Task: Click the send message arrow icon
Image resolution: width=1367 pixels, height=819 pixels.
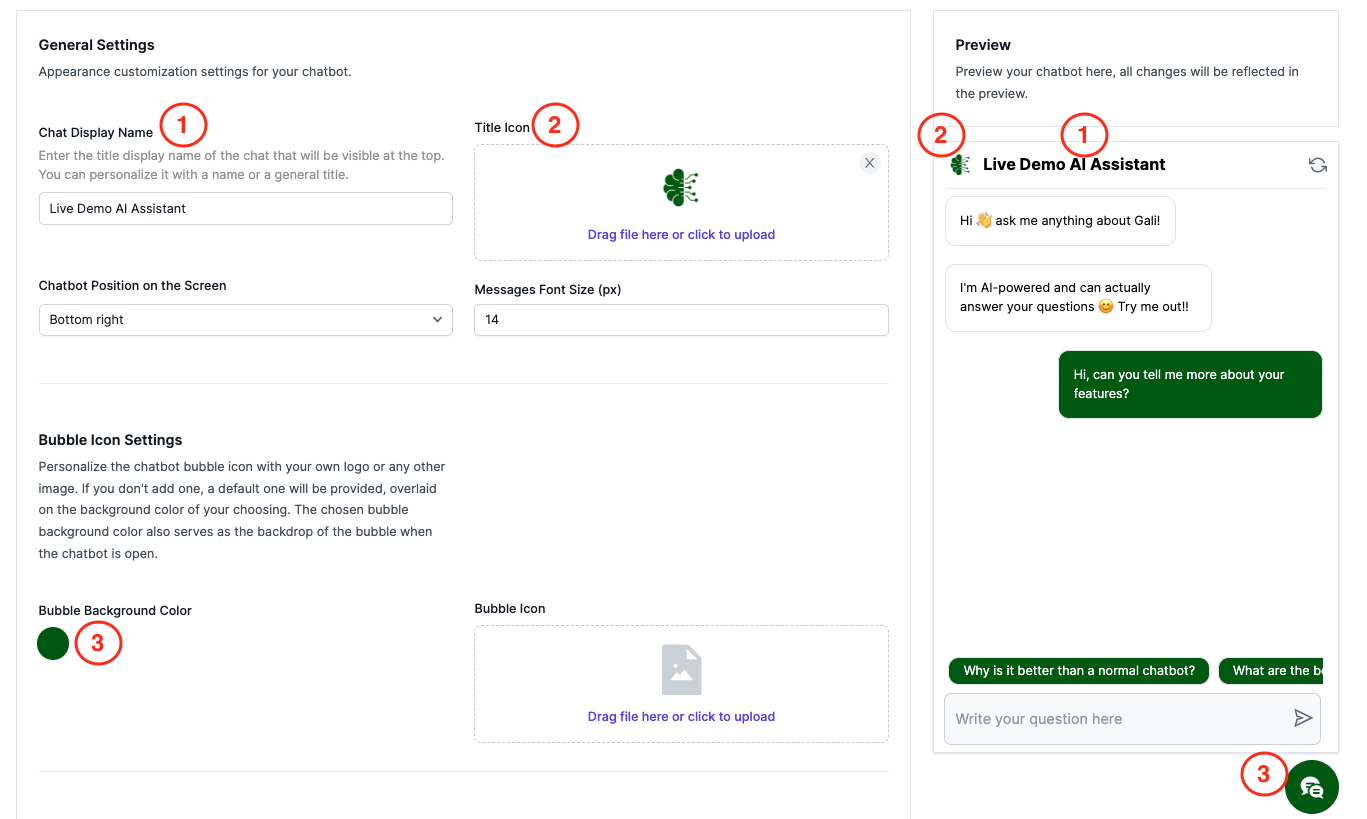Action: (1302, 718)
